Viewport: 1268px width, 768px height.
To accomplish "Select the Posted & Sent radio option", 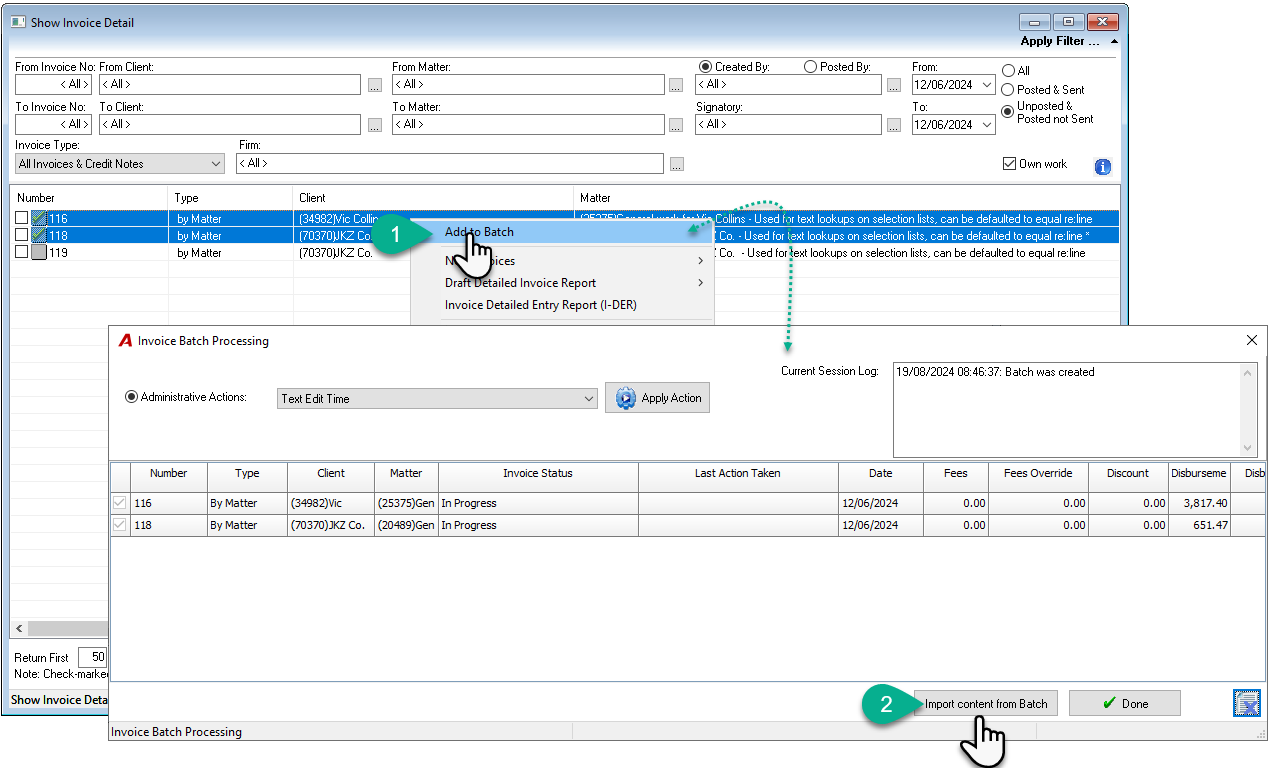I will coord(1008,90).
